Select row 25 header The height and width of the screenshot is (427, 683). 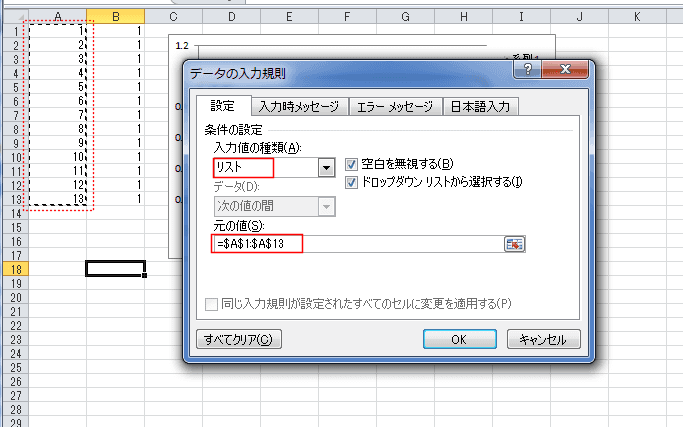[x=16, y=367]
